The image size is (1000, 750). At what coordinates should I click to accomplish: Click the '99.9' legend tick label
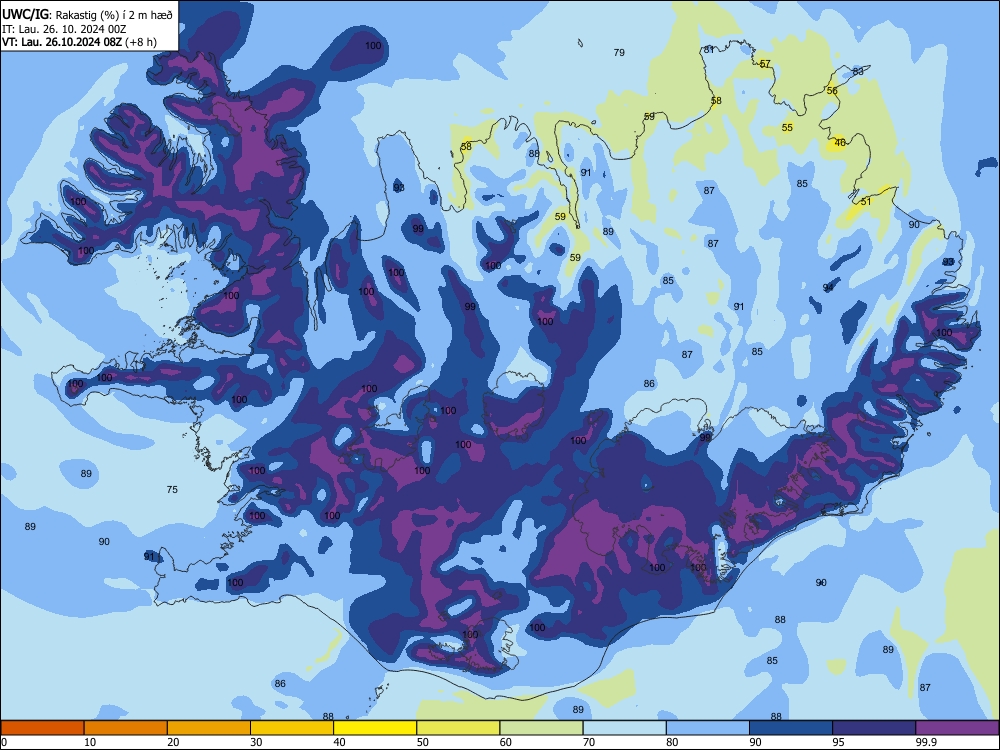pyautogui.click(x=925, y=742)
